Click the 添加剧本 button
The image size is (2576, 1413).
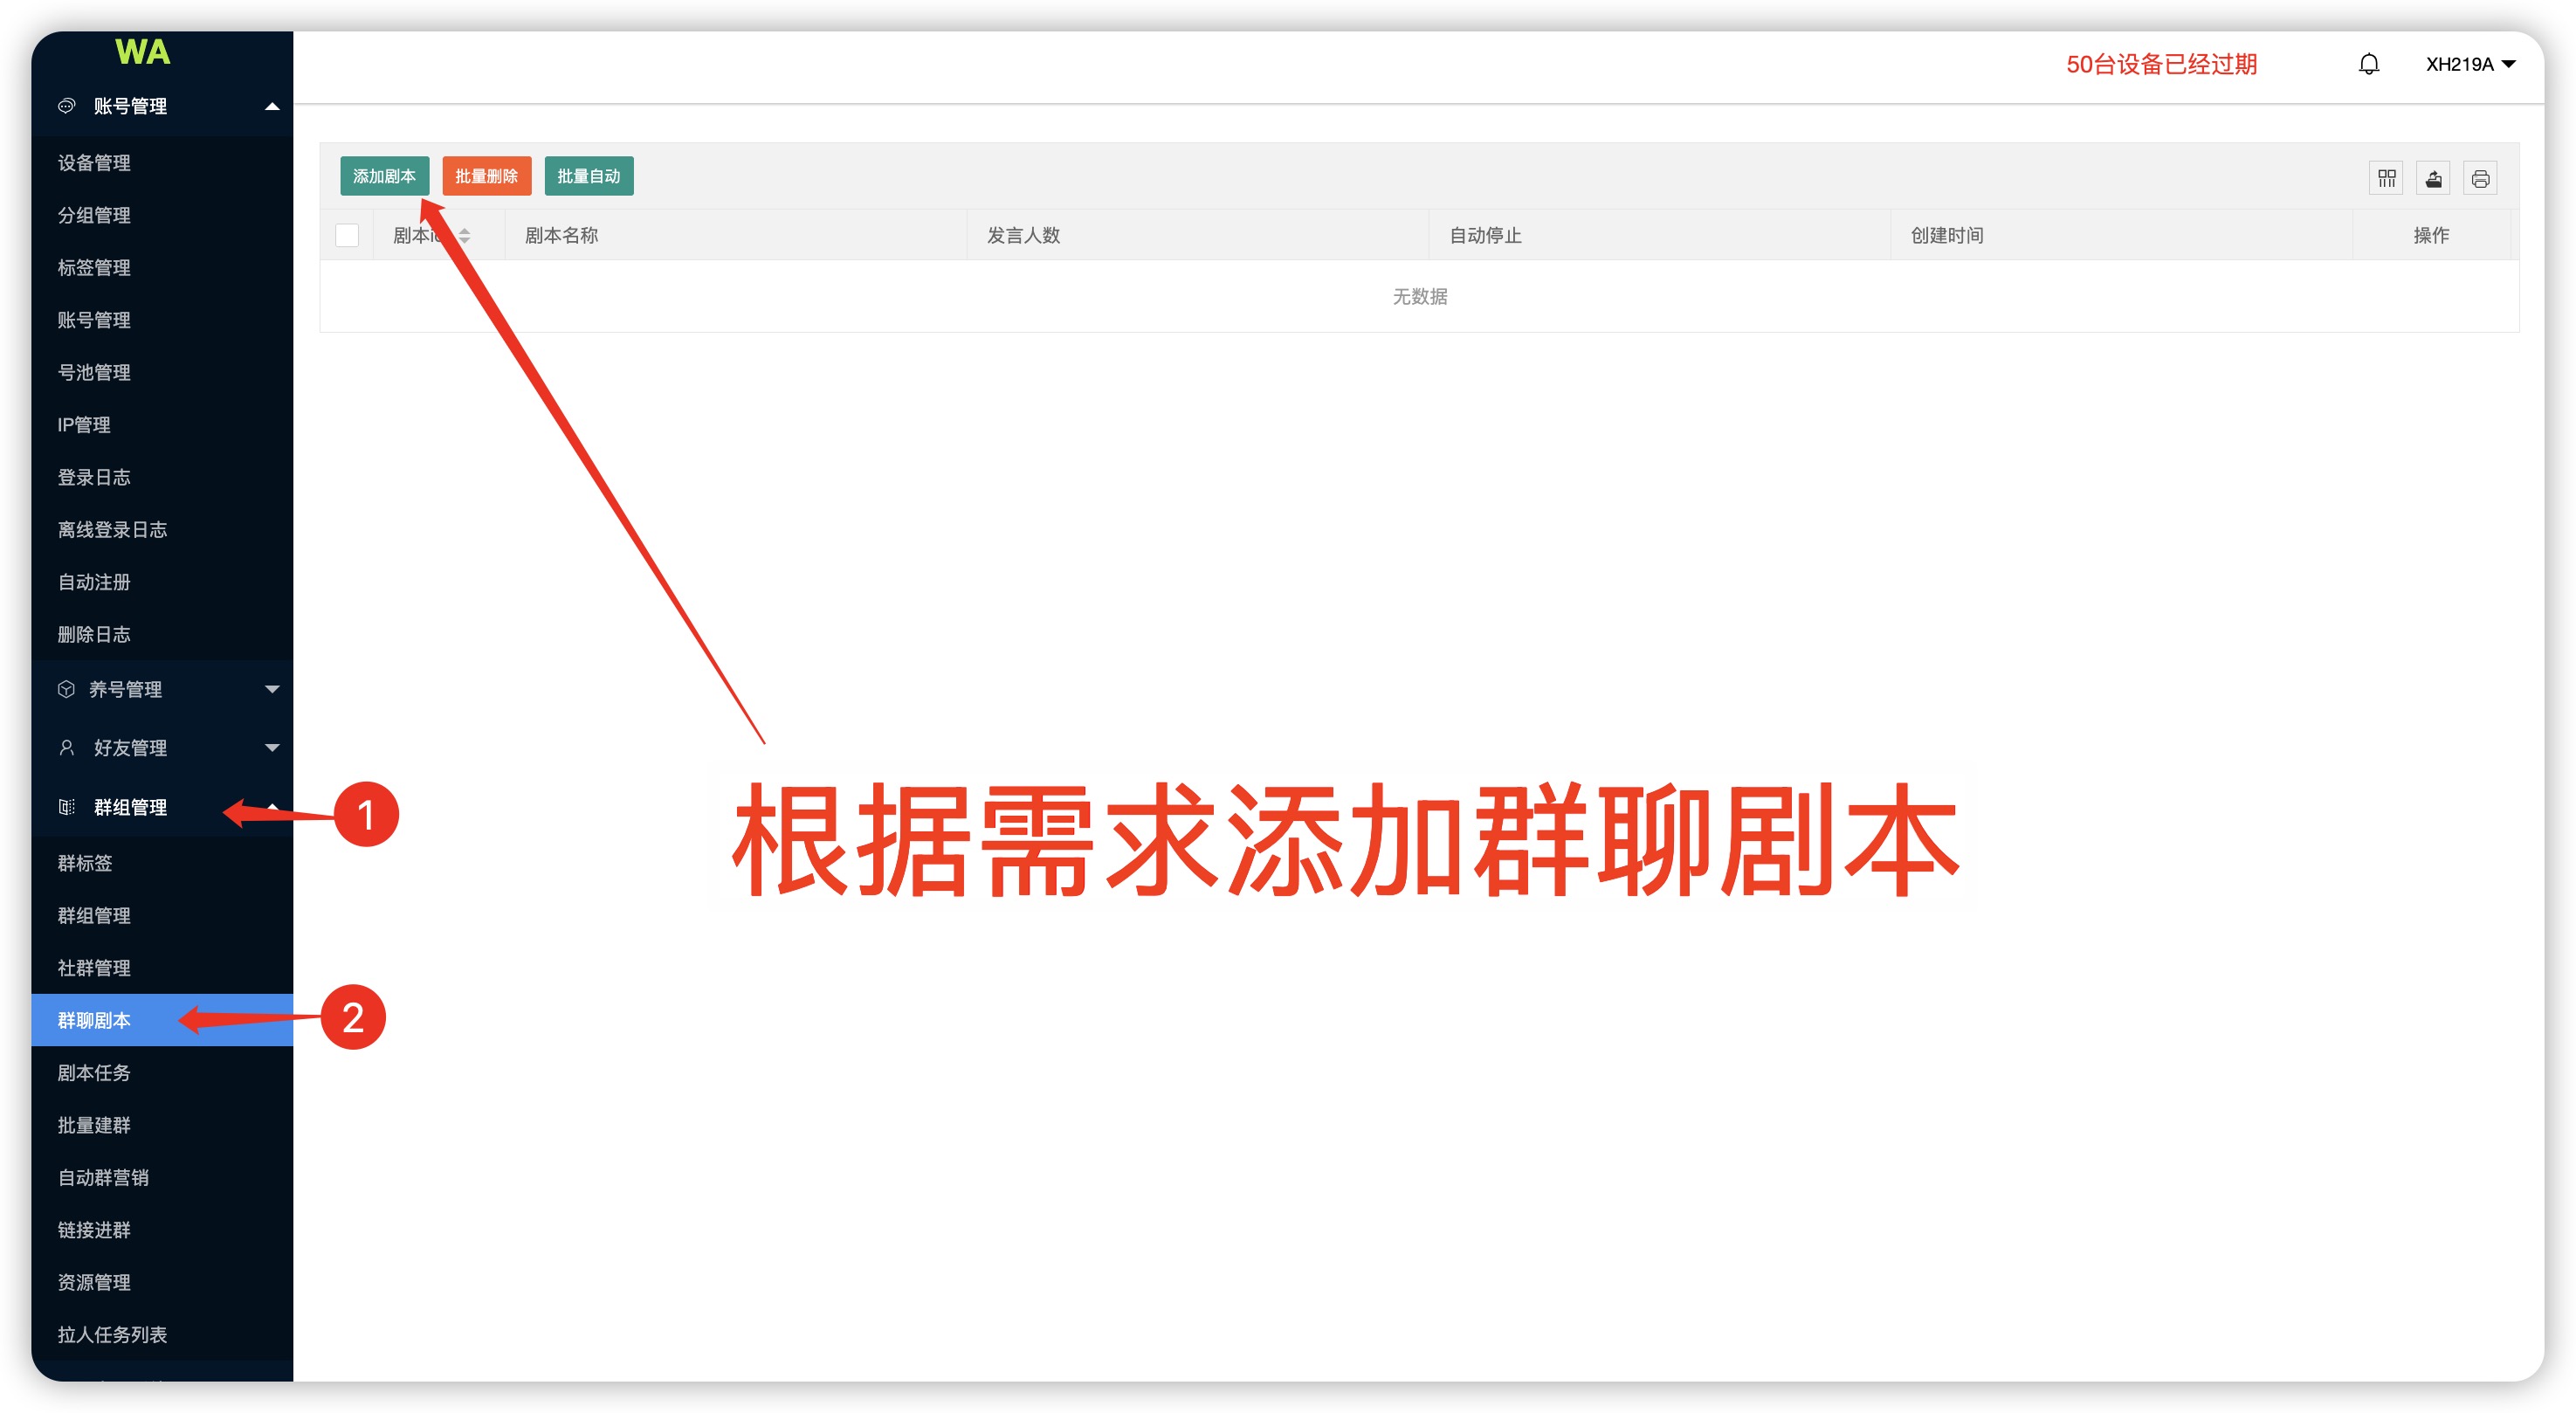tap(384, 176)
